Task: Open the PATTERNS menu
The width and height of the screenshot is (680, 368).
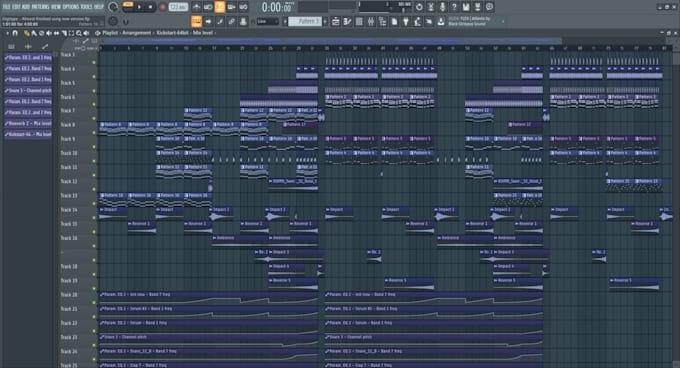Action: pyautogui.click(x=40, y=7)
